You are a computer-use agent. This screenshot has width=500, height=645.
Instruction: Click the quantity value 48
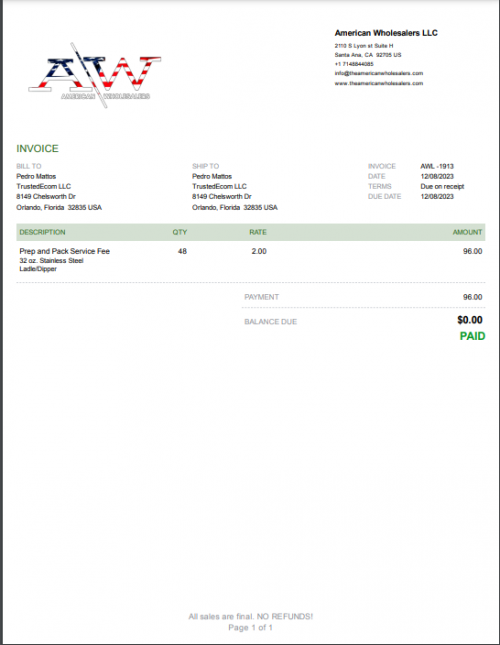[x=182, y=251]
